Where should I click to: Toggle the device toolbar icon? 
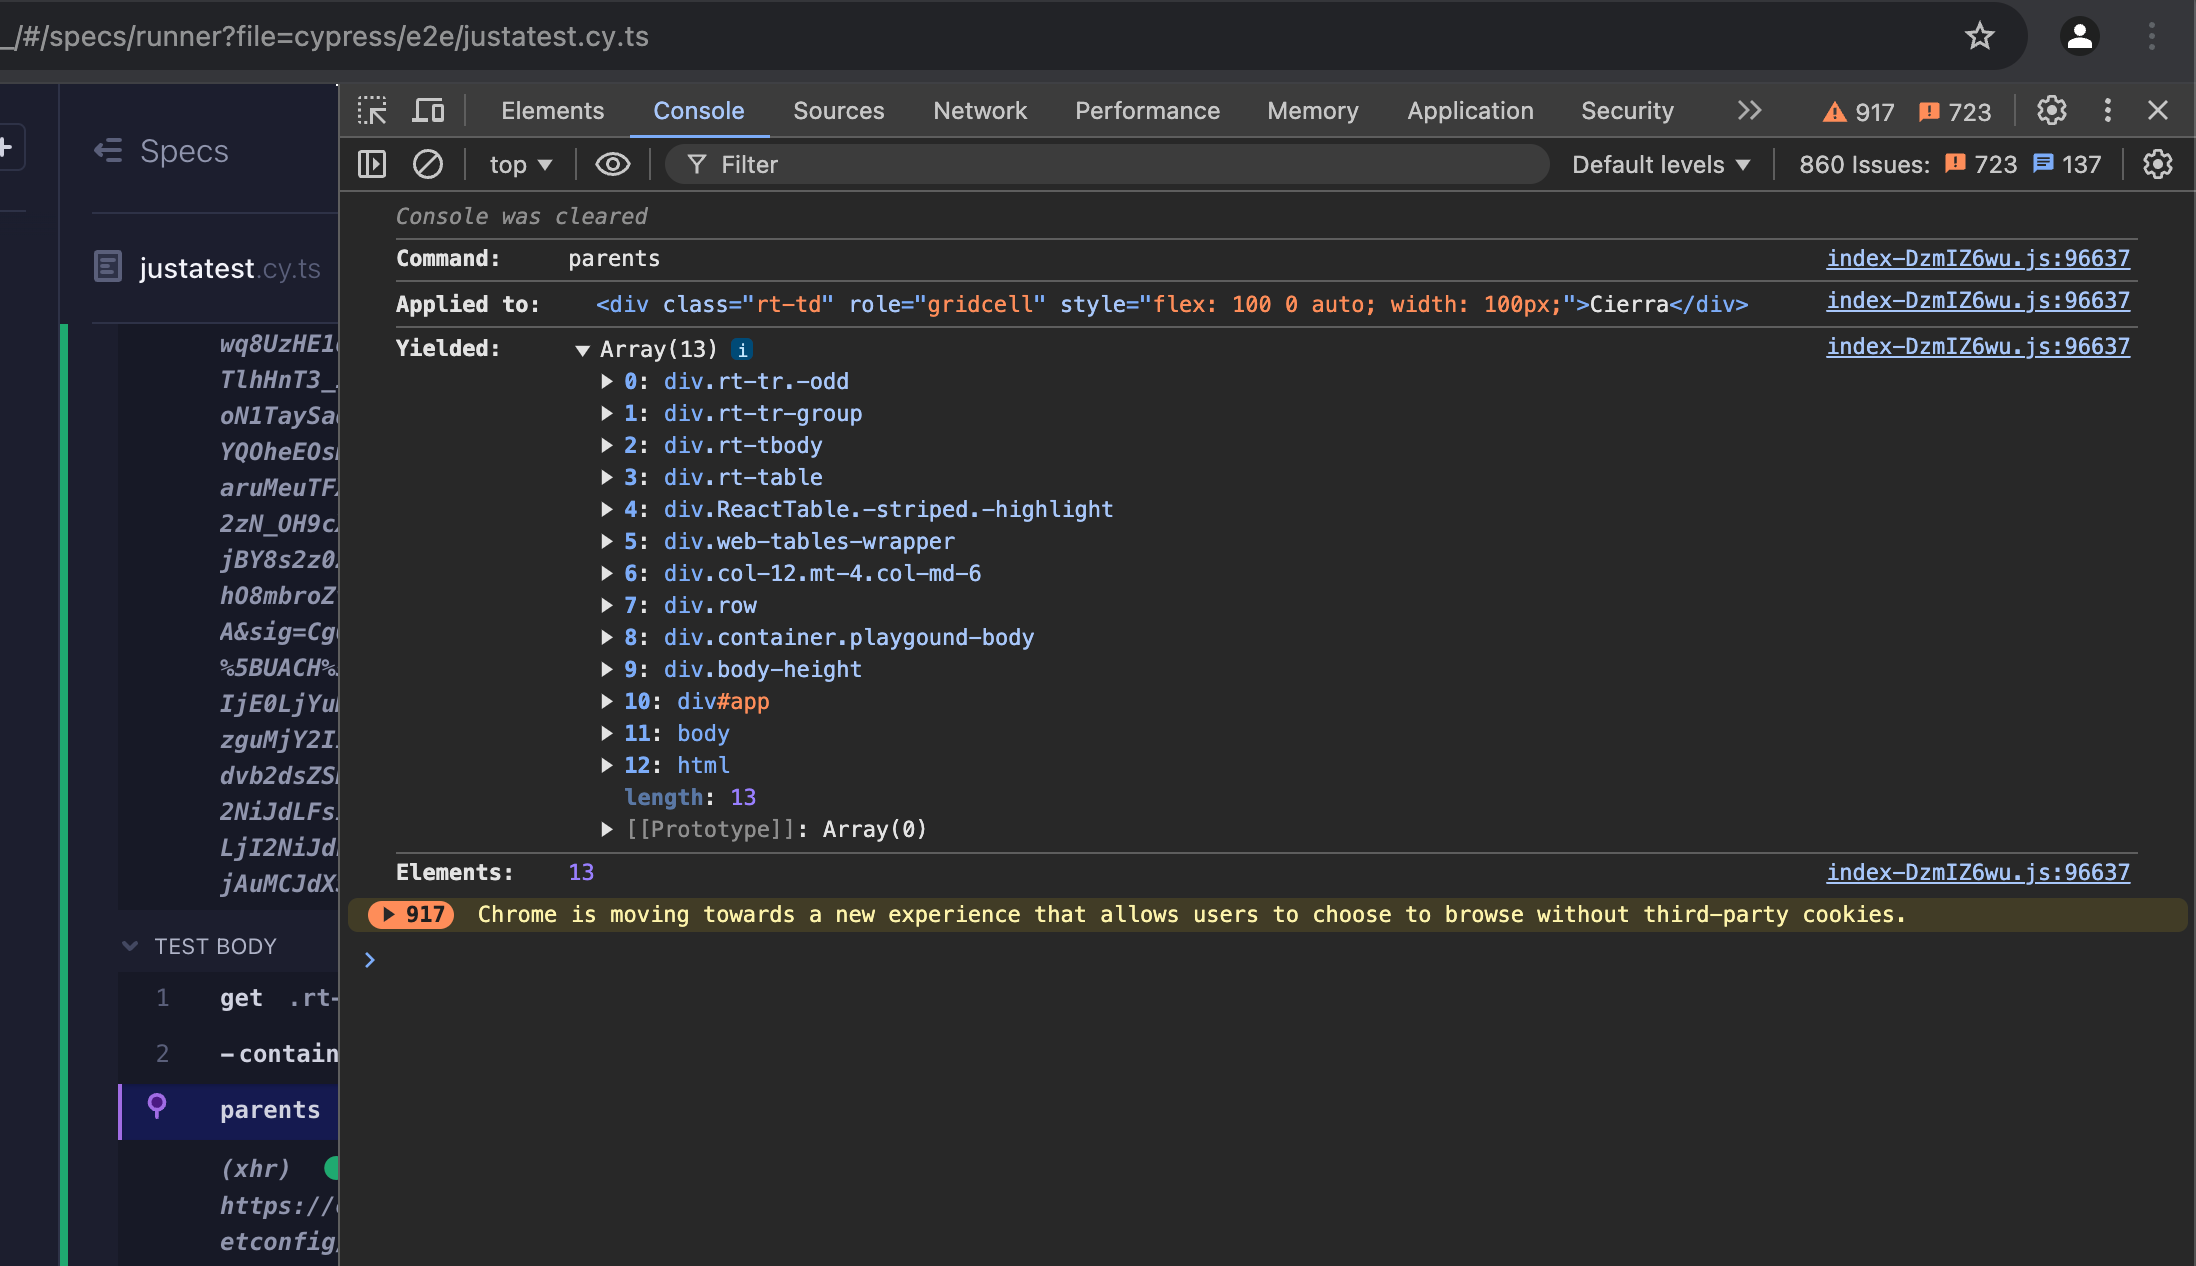[428, 110]
